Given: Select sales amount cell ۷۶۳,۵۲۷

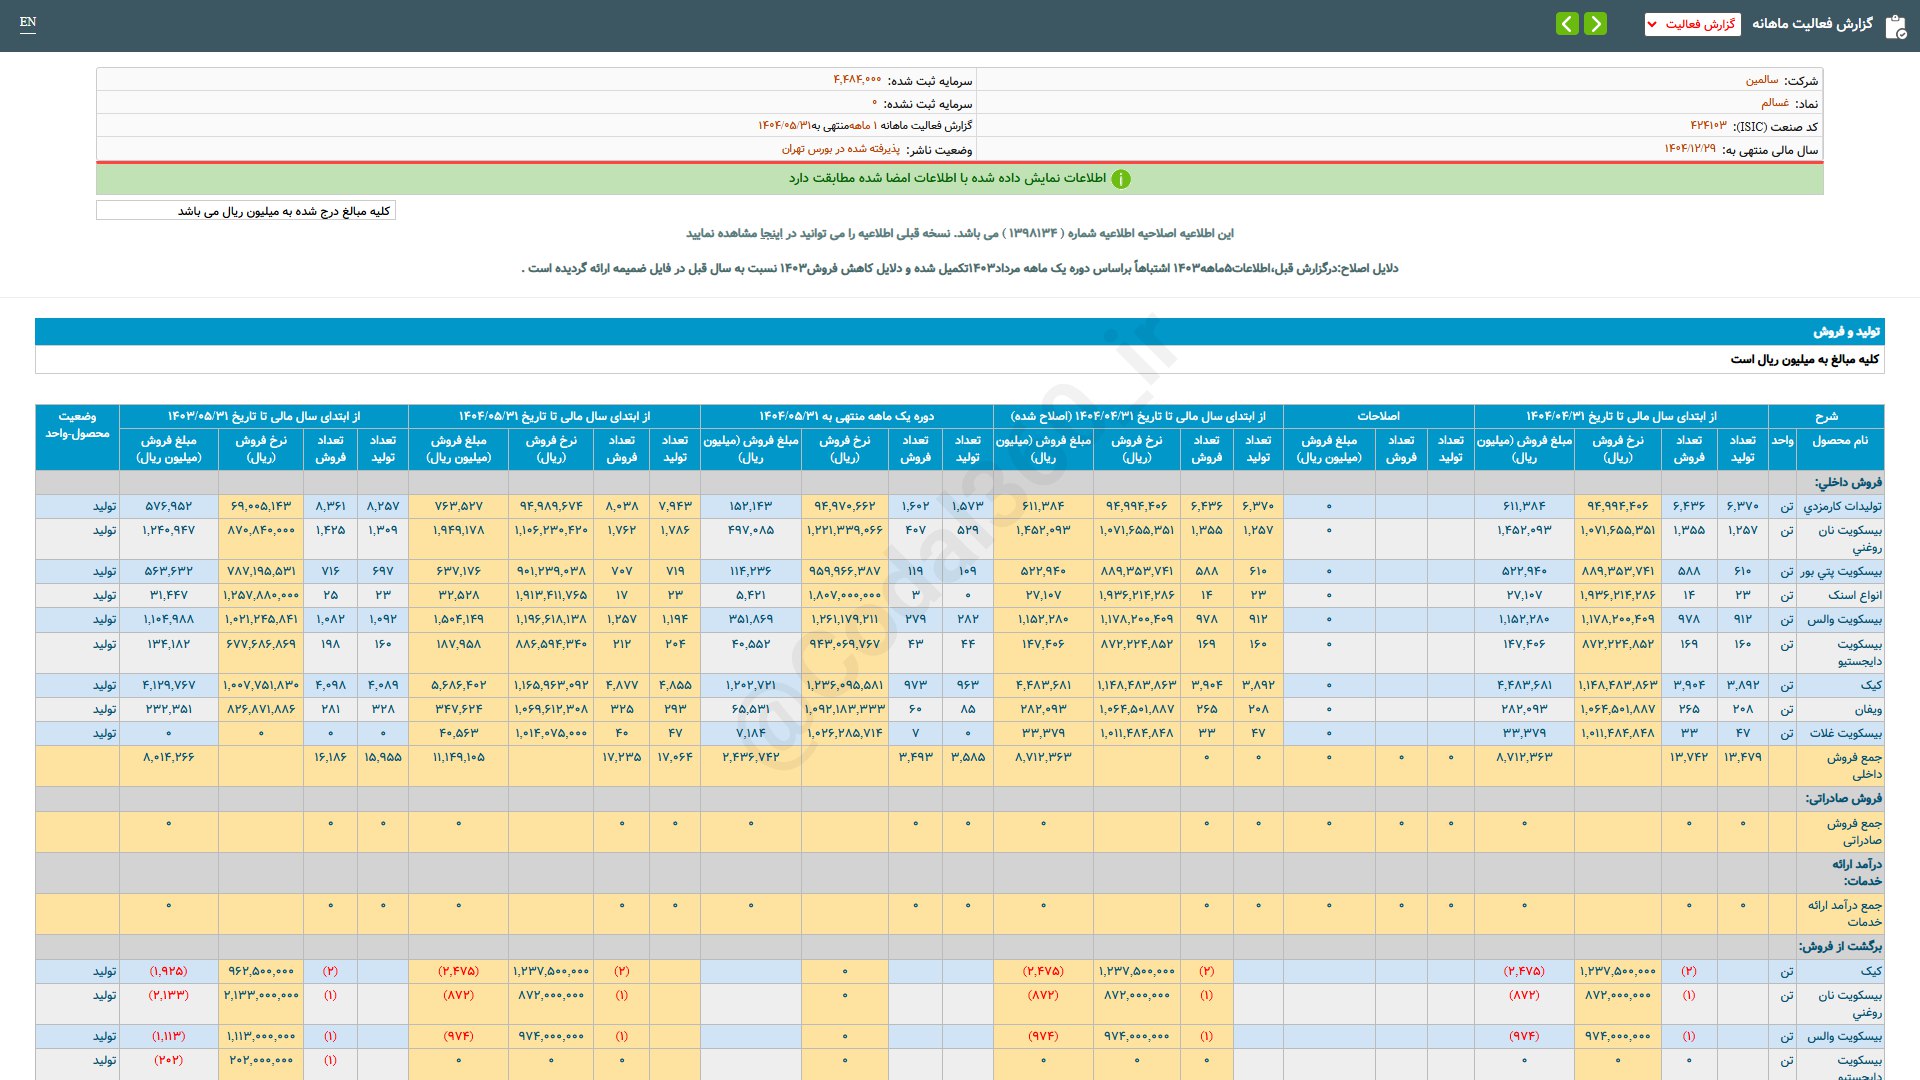Looking at the screenshot, I should tap(459, 507).
